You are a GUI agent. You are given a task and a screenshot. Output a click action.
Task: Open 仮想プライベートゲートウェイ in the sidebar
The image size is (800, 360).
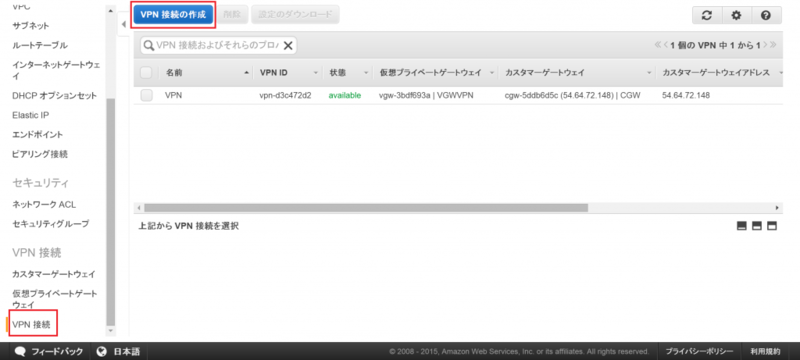coord(55,299)
